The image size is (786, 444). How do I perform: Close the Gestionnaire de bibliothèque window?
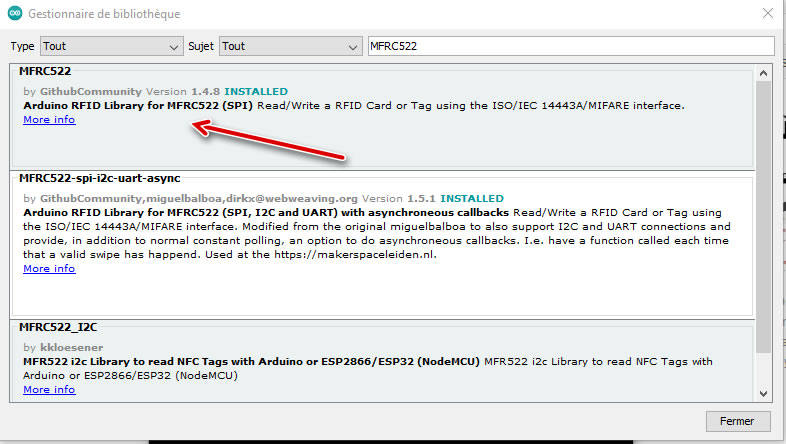pyautogui.click(x=767, y=14)
